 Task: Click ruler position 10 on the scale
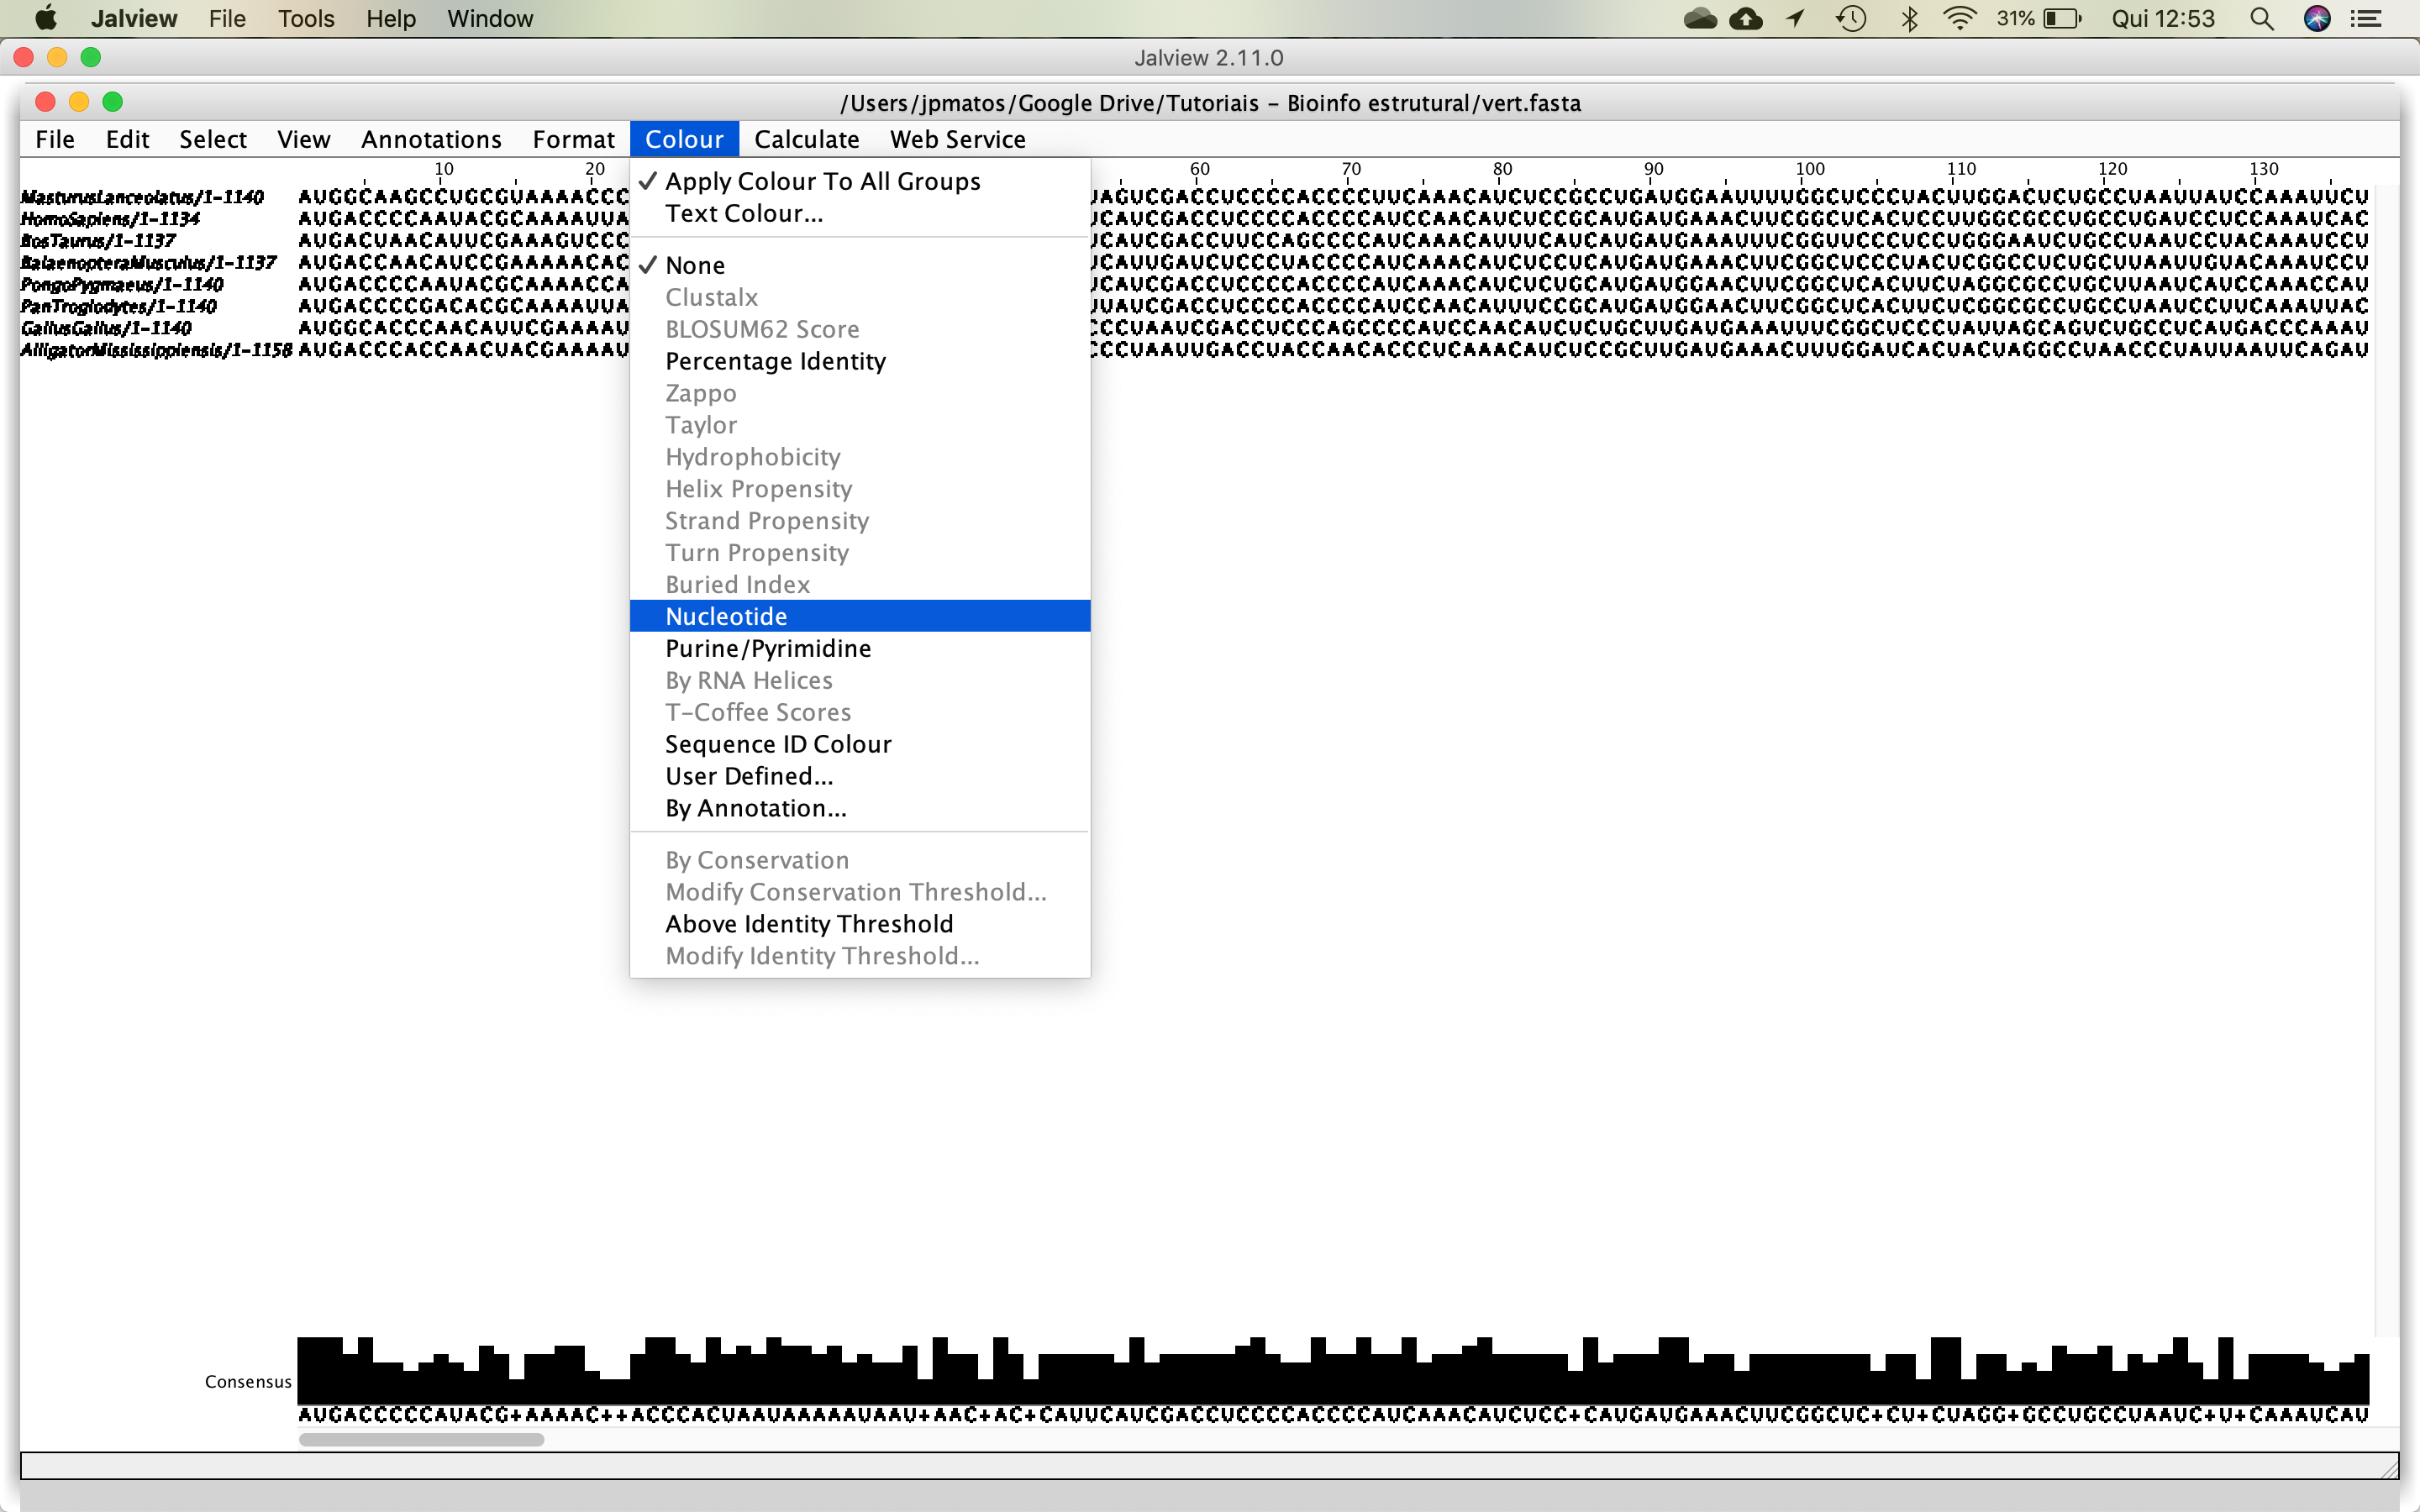(444, 169)
